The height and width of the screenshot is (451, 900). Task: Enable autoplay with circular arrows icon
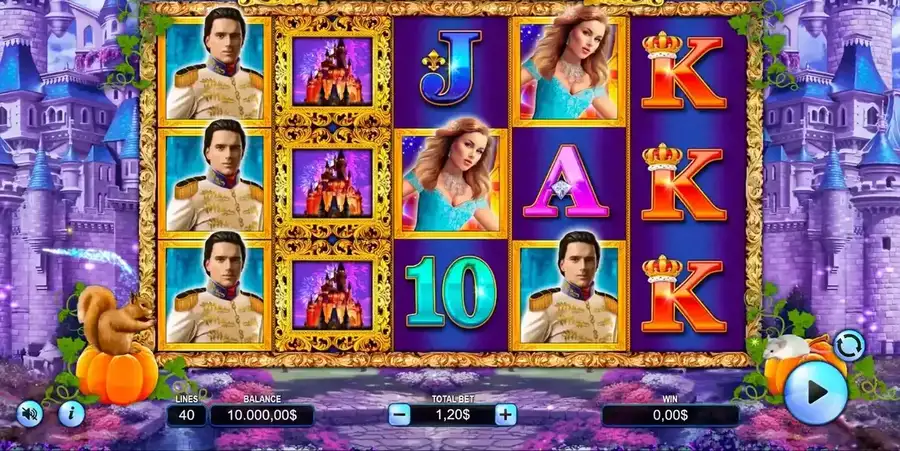tap(849, 345)
